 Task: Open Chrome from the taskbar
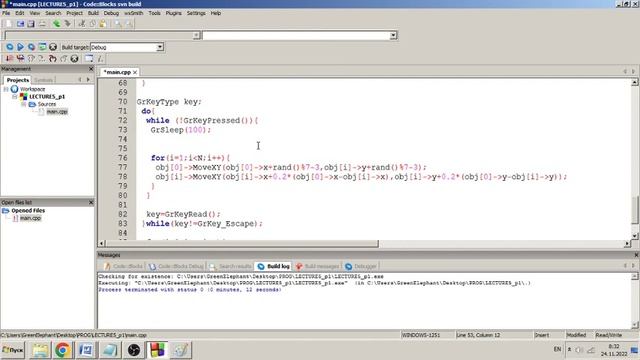click(x=62, y=350)
